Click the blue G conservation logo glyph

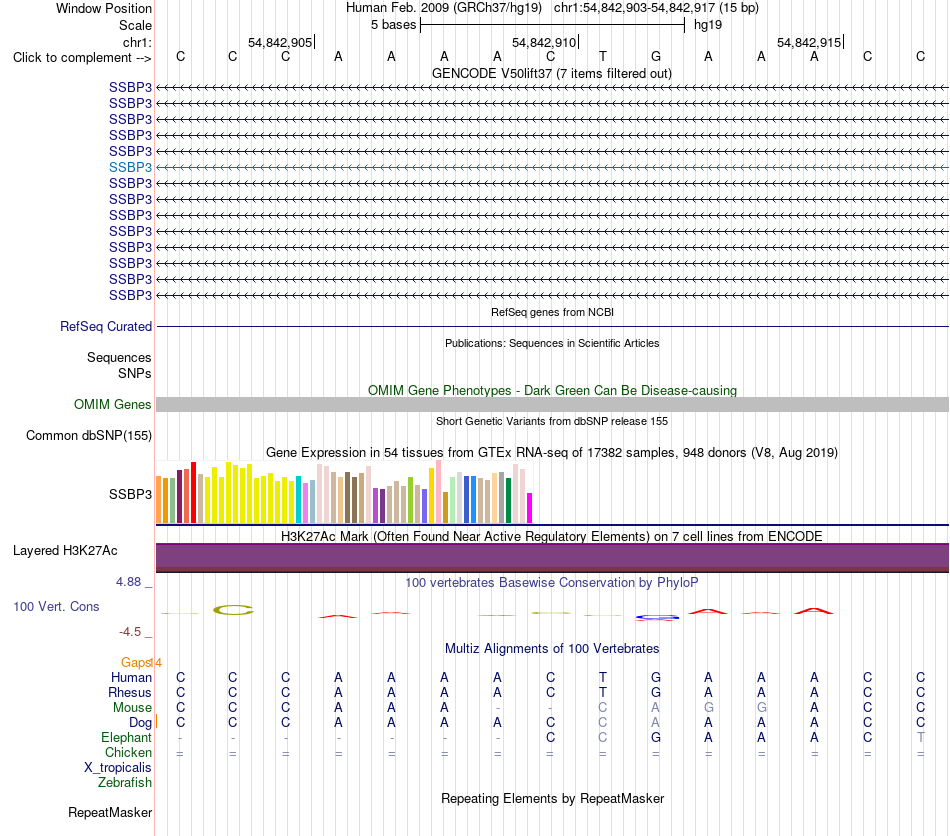[657, 617]
